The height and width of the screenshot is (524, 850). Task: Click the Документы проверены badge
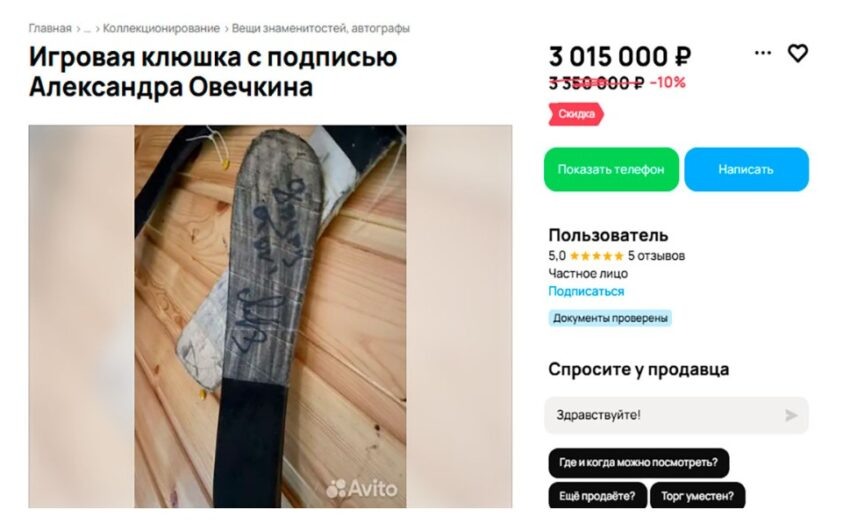click(x=610, y=318)
